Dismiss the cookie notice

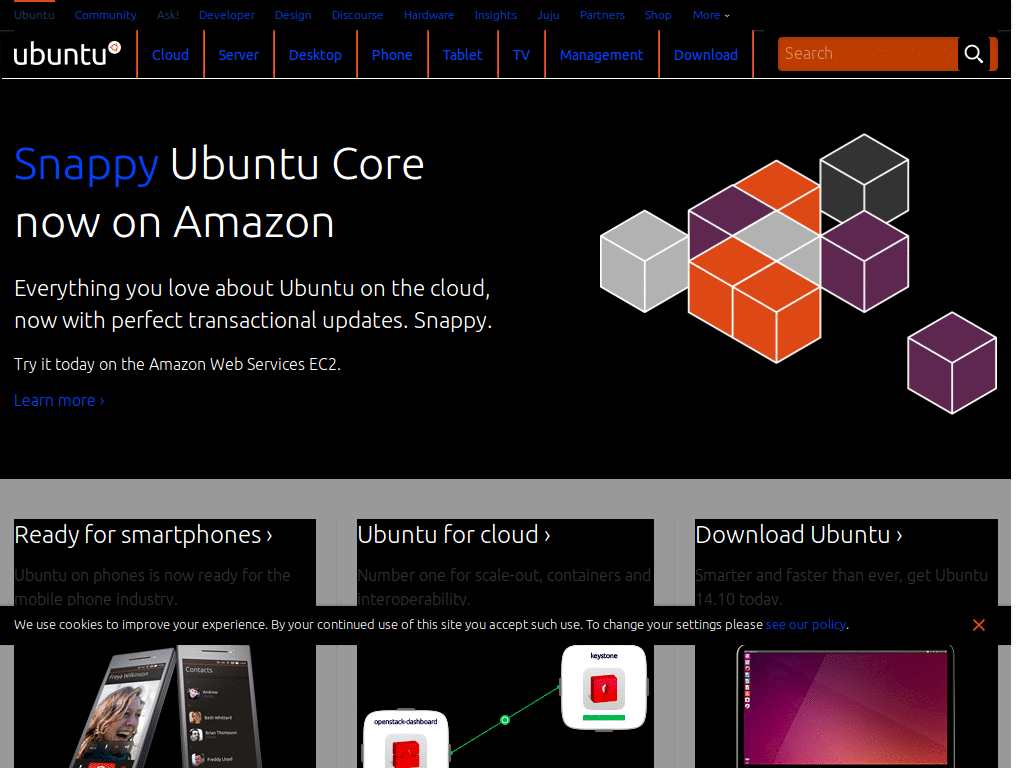(x=978, y=624)
